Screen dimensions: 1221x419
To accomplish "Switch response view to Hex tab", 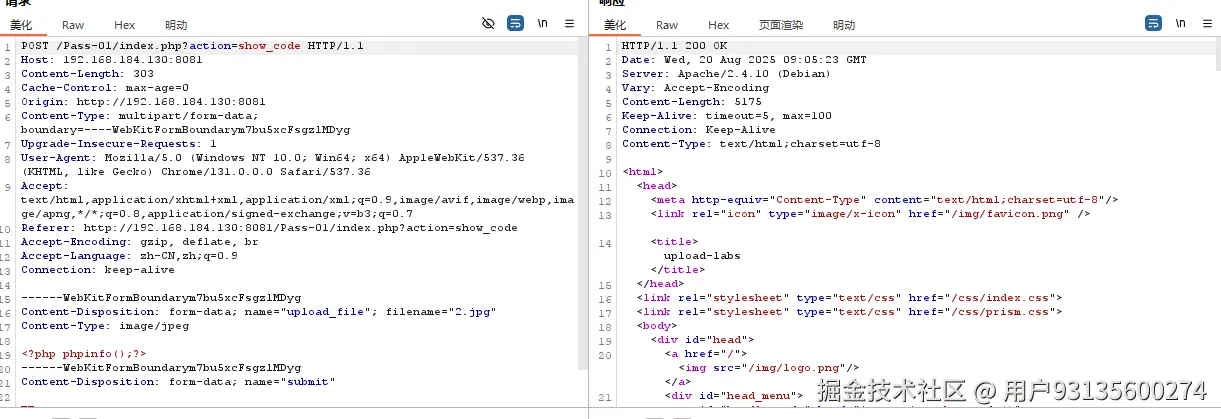I will (718, 25).
